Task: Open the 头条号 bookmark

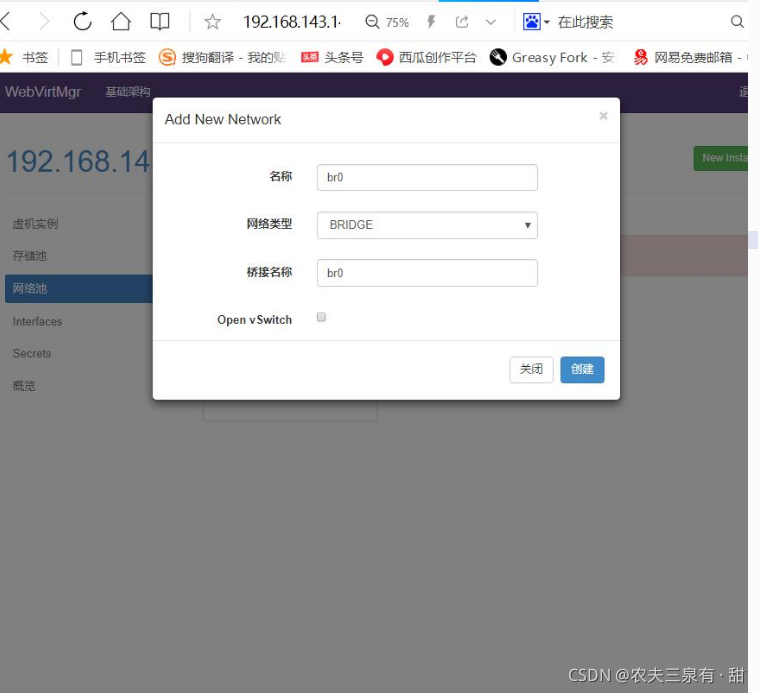Action: pyautogui.click(x=332, y=57)
